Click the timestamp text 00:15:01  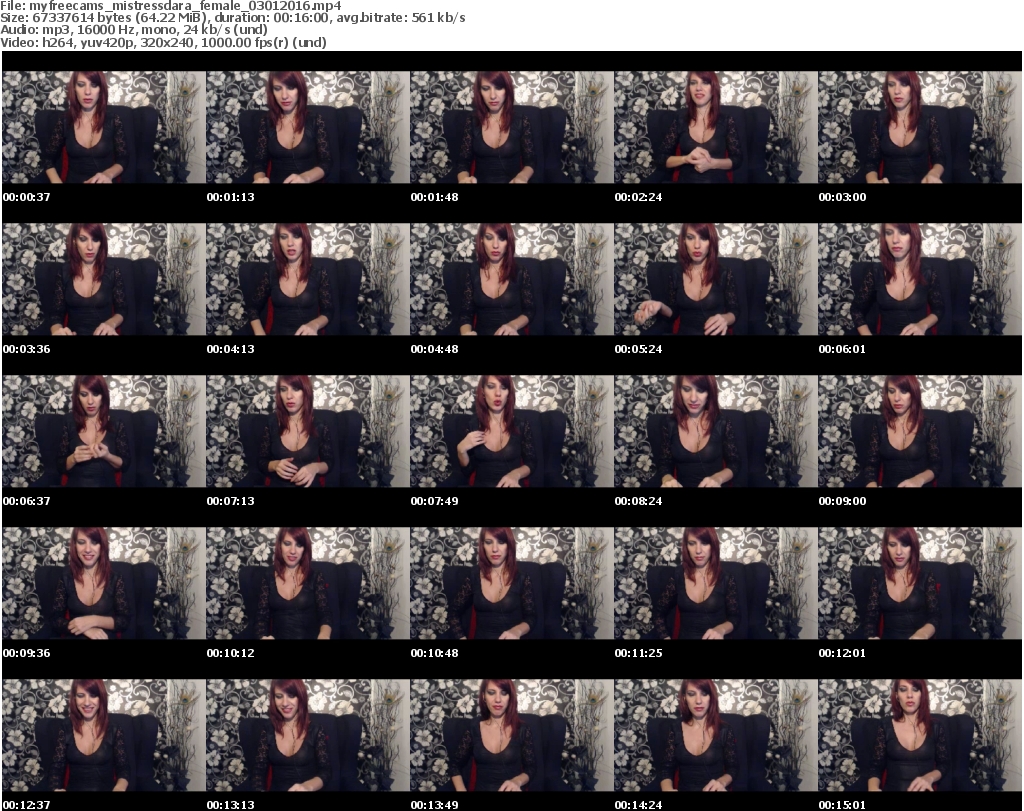(842, 805)
